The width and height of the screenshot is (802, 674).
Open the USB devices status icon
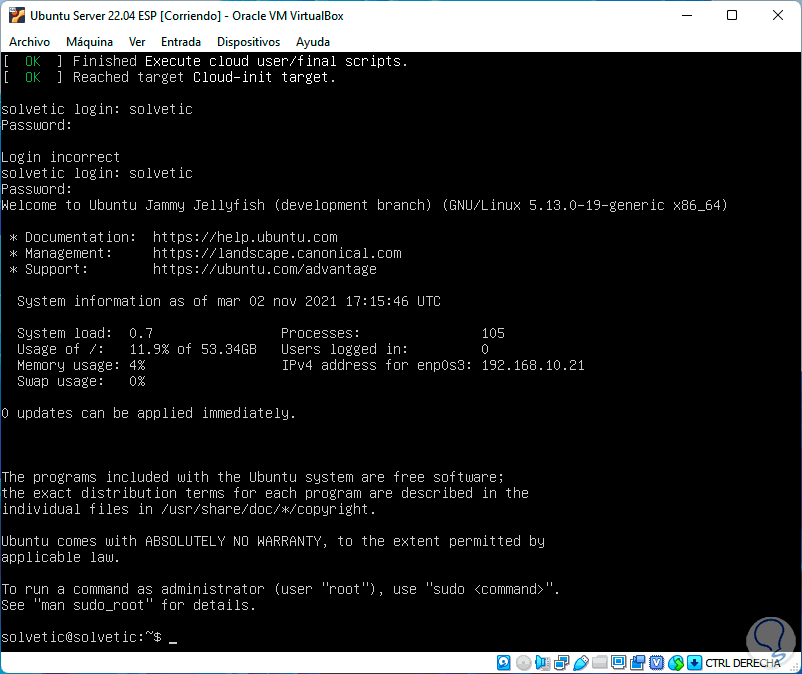581,663
